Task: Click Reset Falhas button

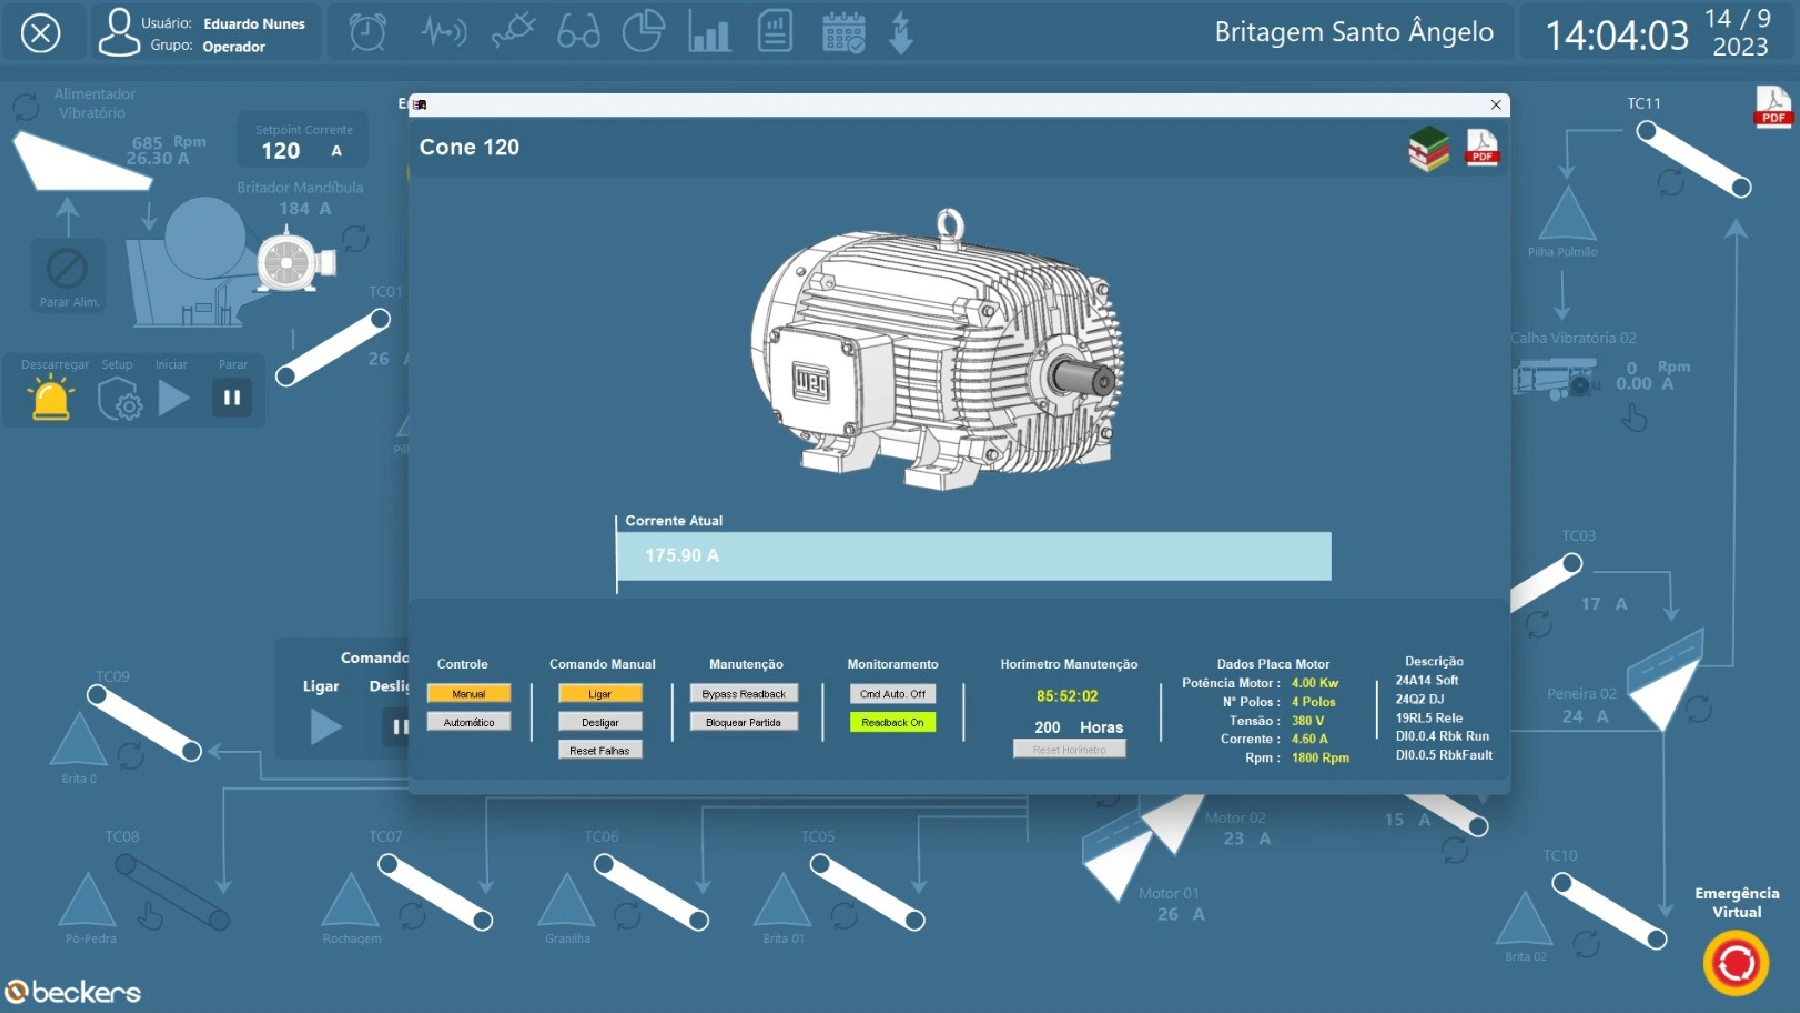Action: (x=600, y=750)
